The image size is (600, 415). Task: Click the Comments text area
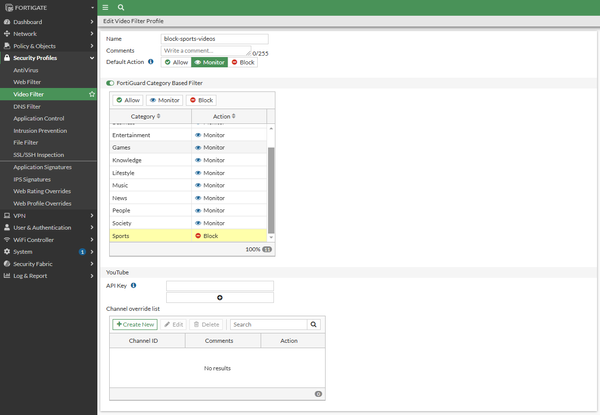(x=206, y=51)
